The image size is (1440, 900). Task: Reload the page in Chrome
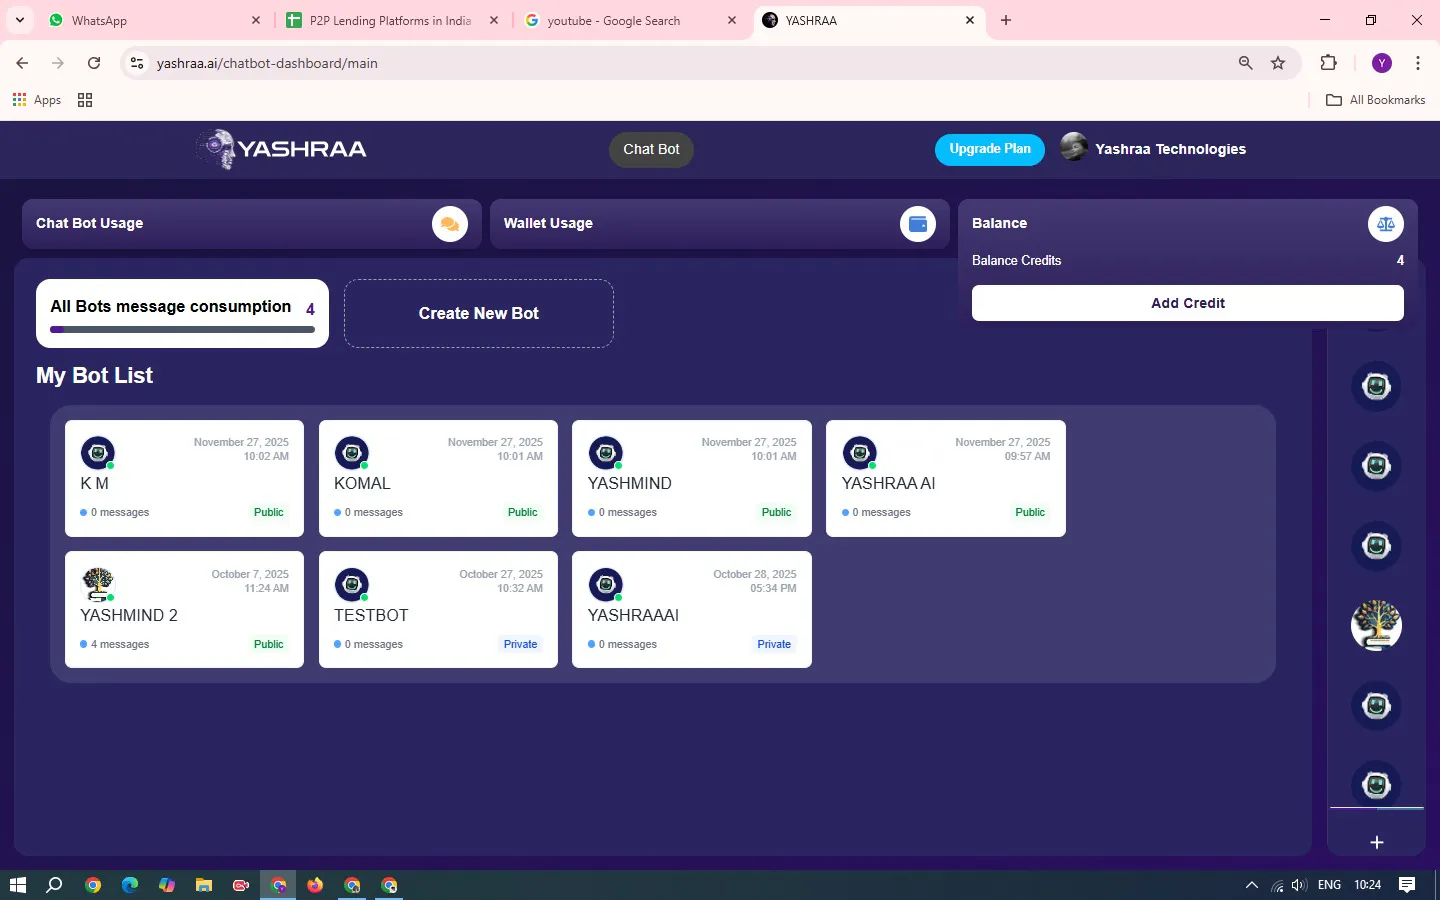click(94, 63)
